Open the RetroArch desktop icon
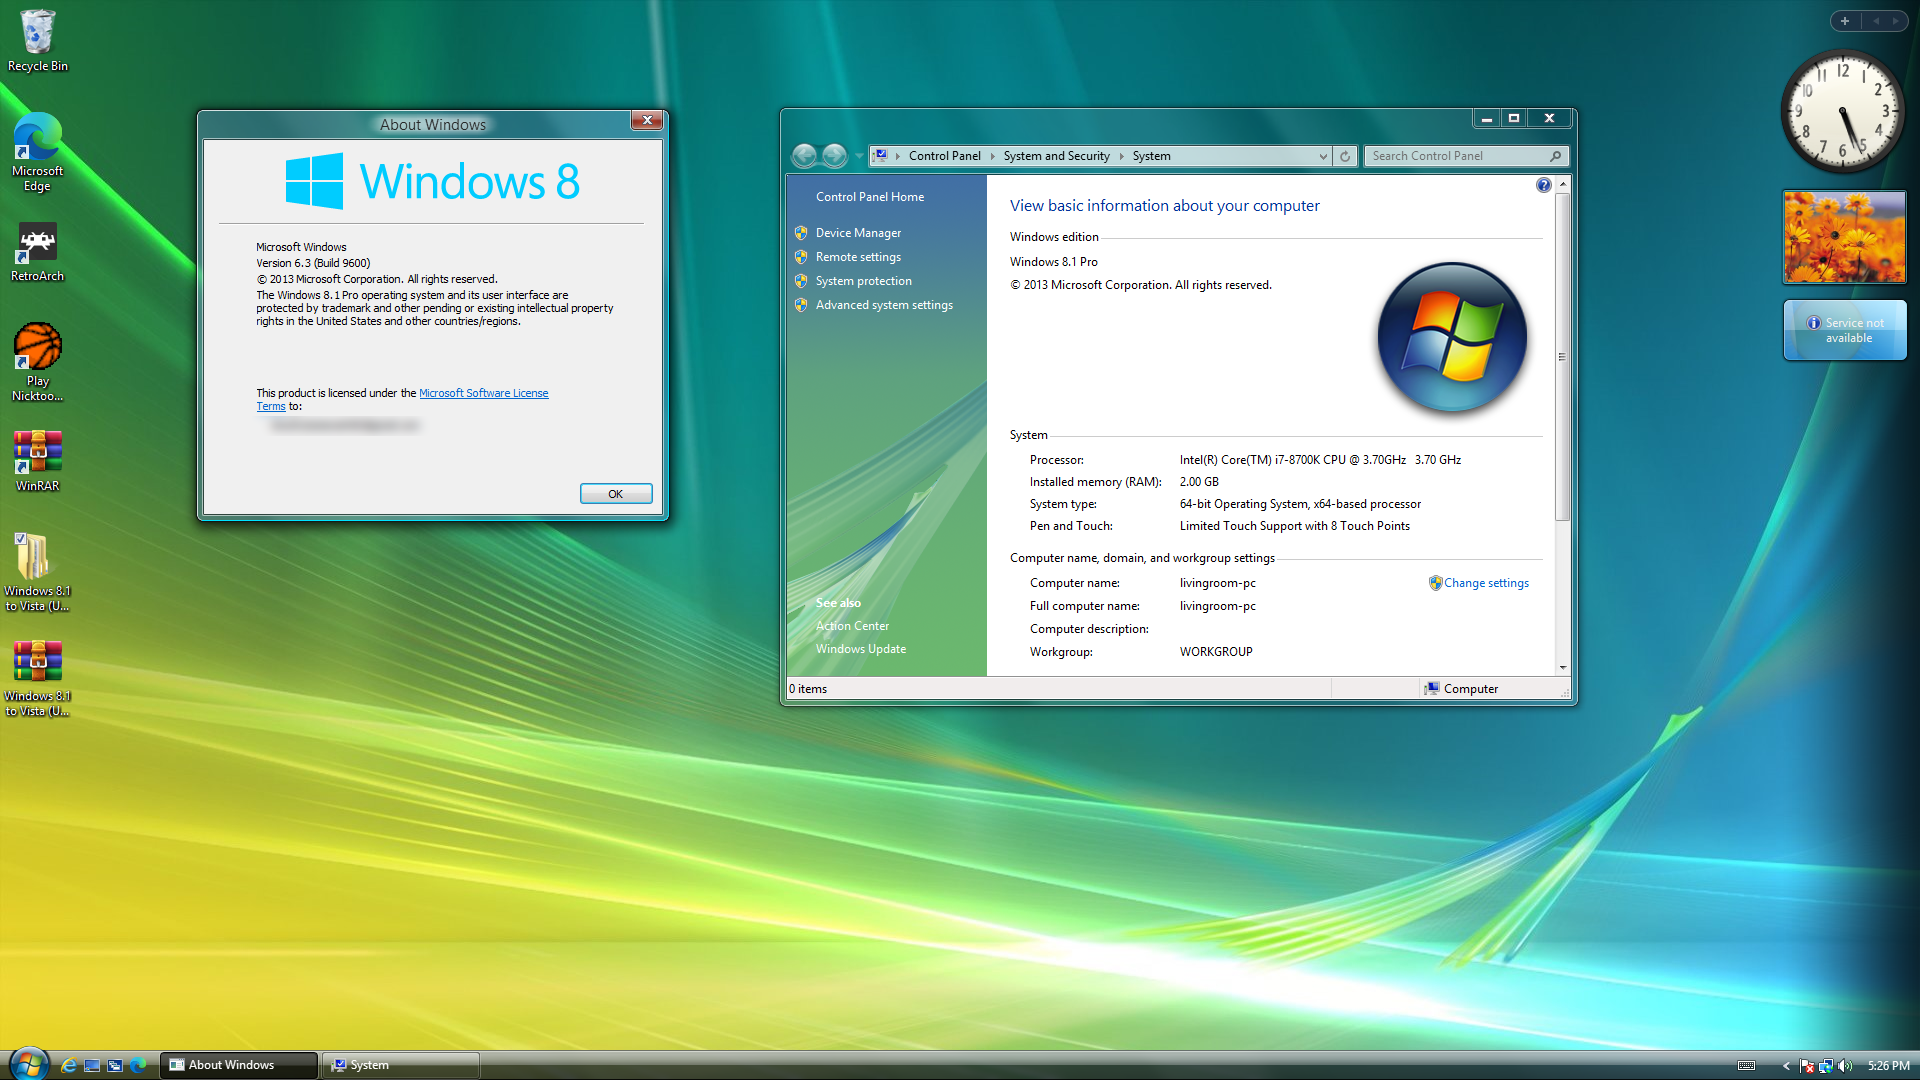 [x=36, y=245]
